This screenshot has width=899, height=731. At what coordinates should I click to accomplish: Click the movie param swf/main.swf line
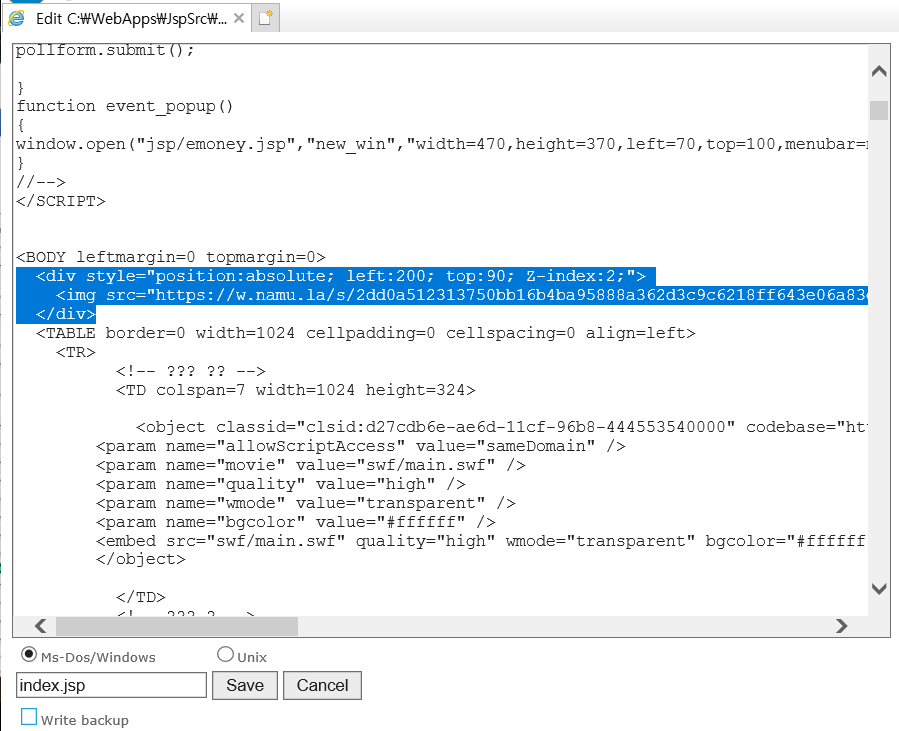311,466
